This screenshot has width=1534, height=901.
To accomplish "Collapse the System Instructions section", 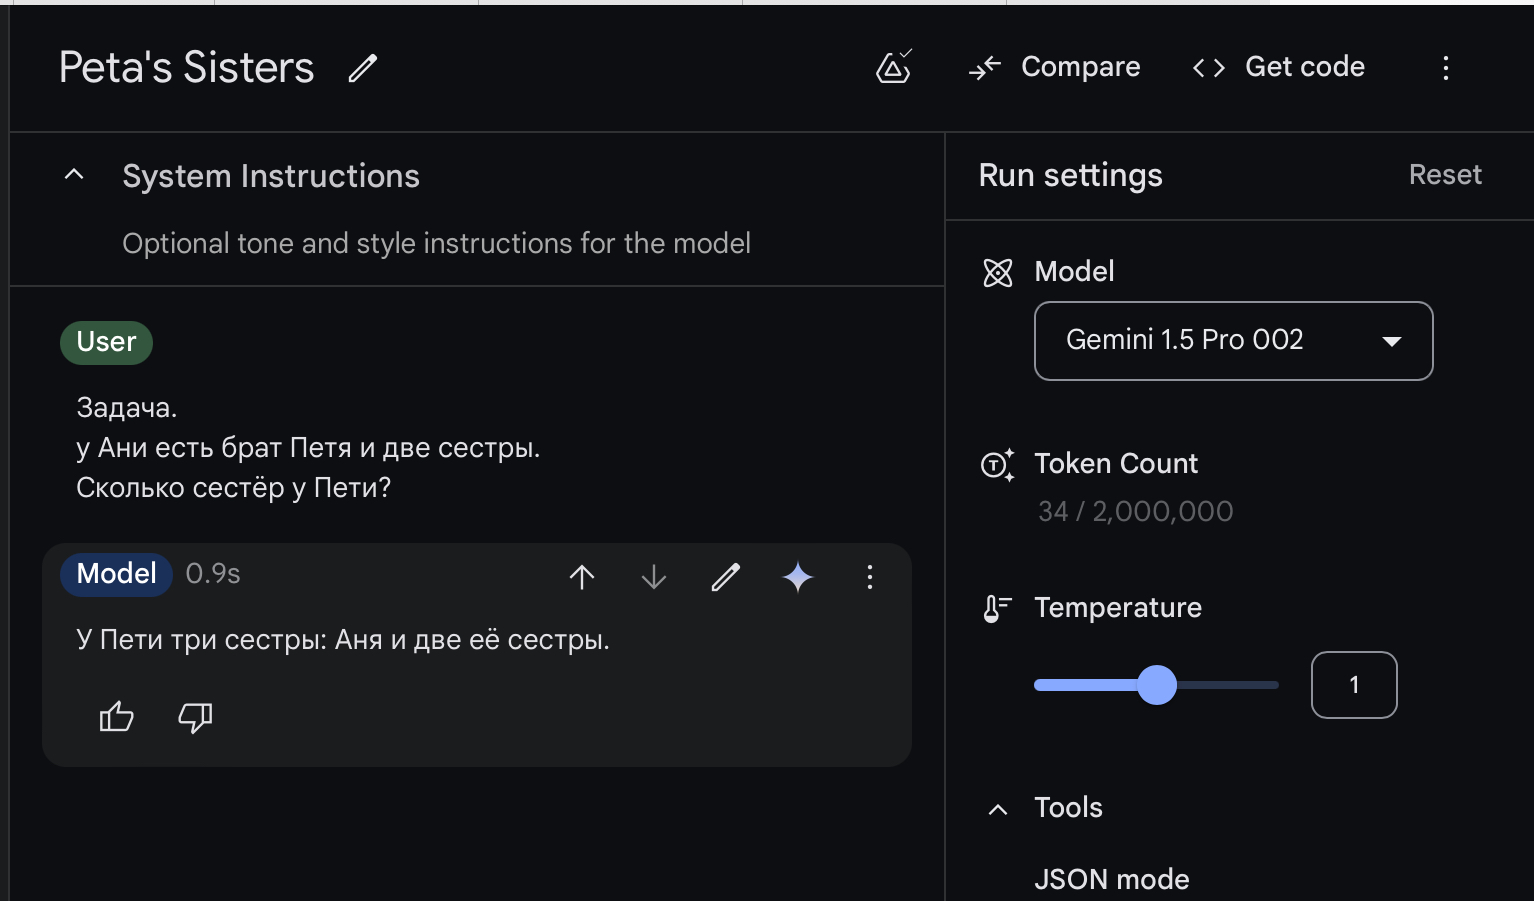I will 74,175.
